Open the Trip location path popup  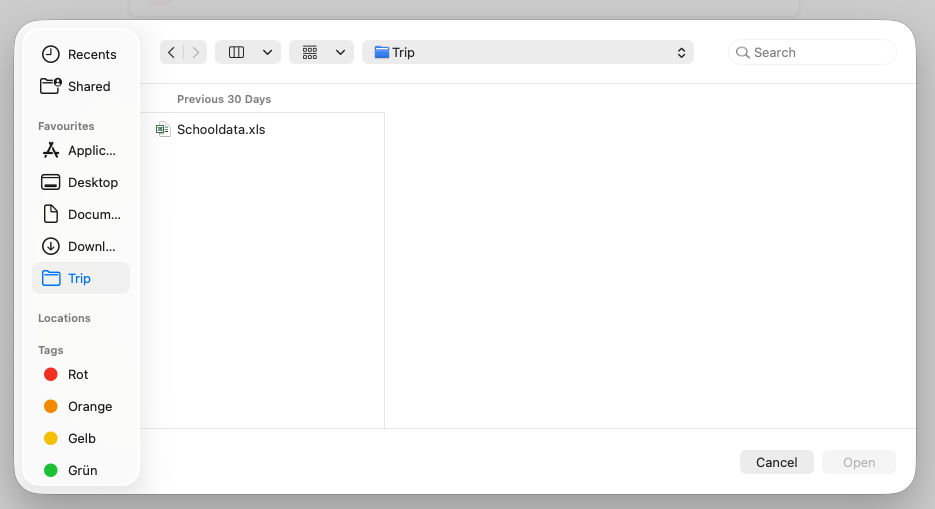coord(528,52)
